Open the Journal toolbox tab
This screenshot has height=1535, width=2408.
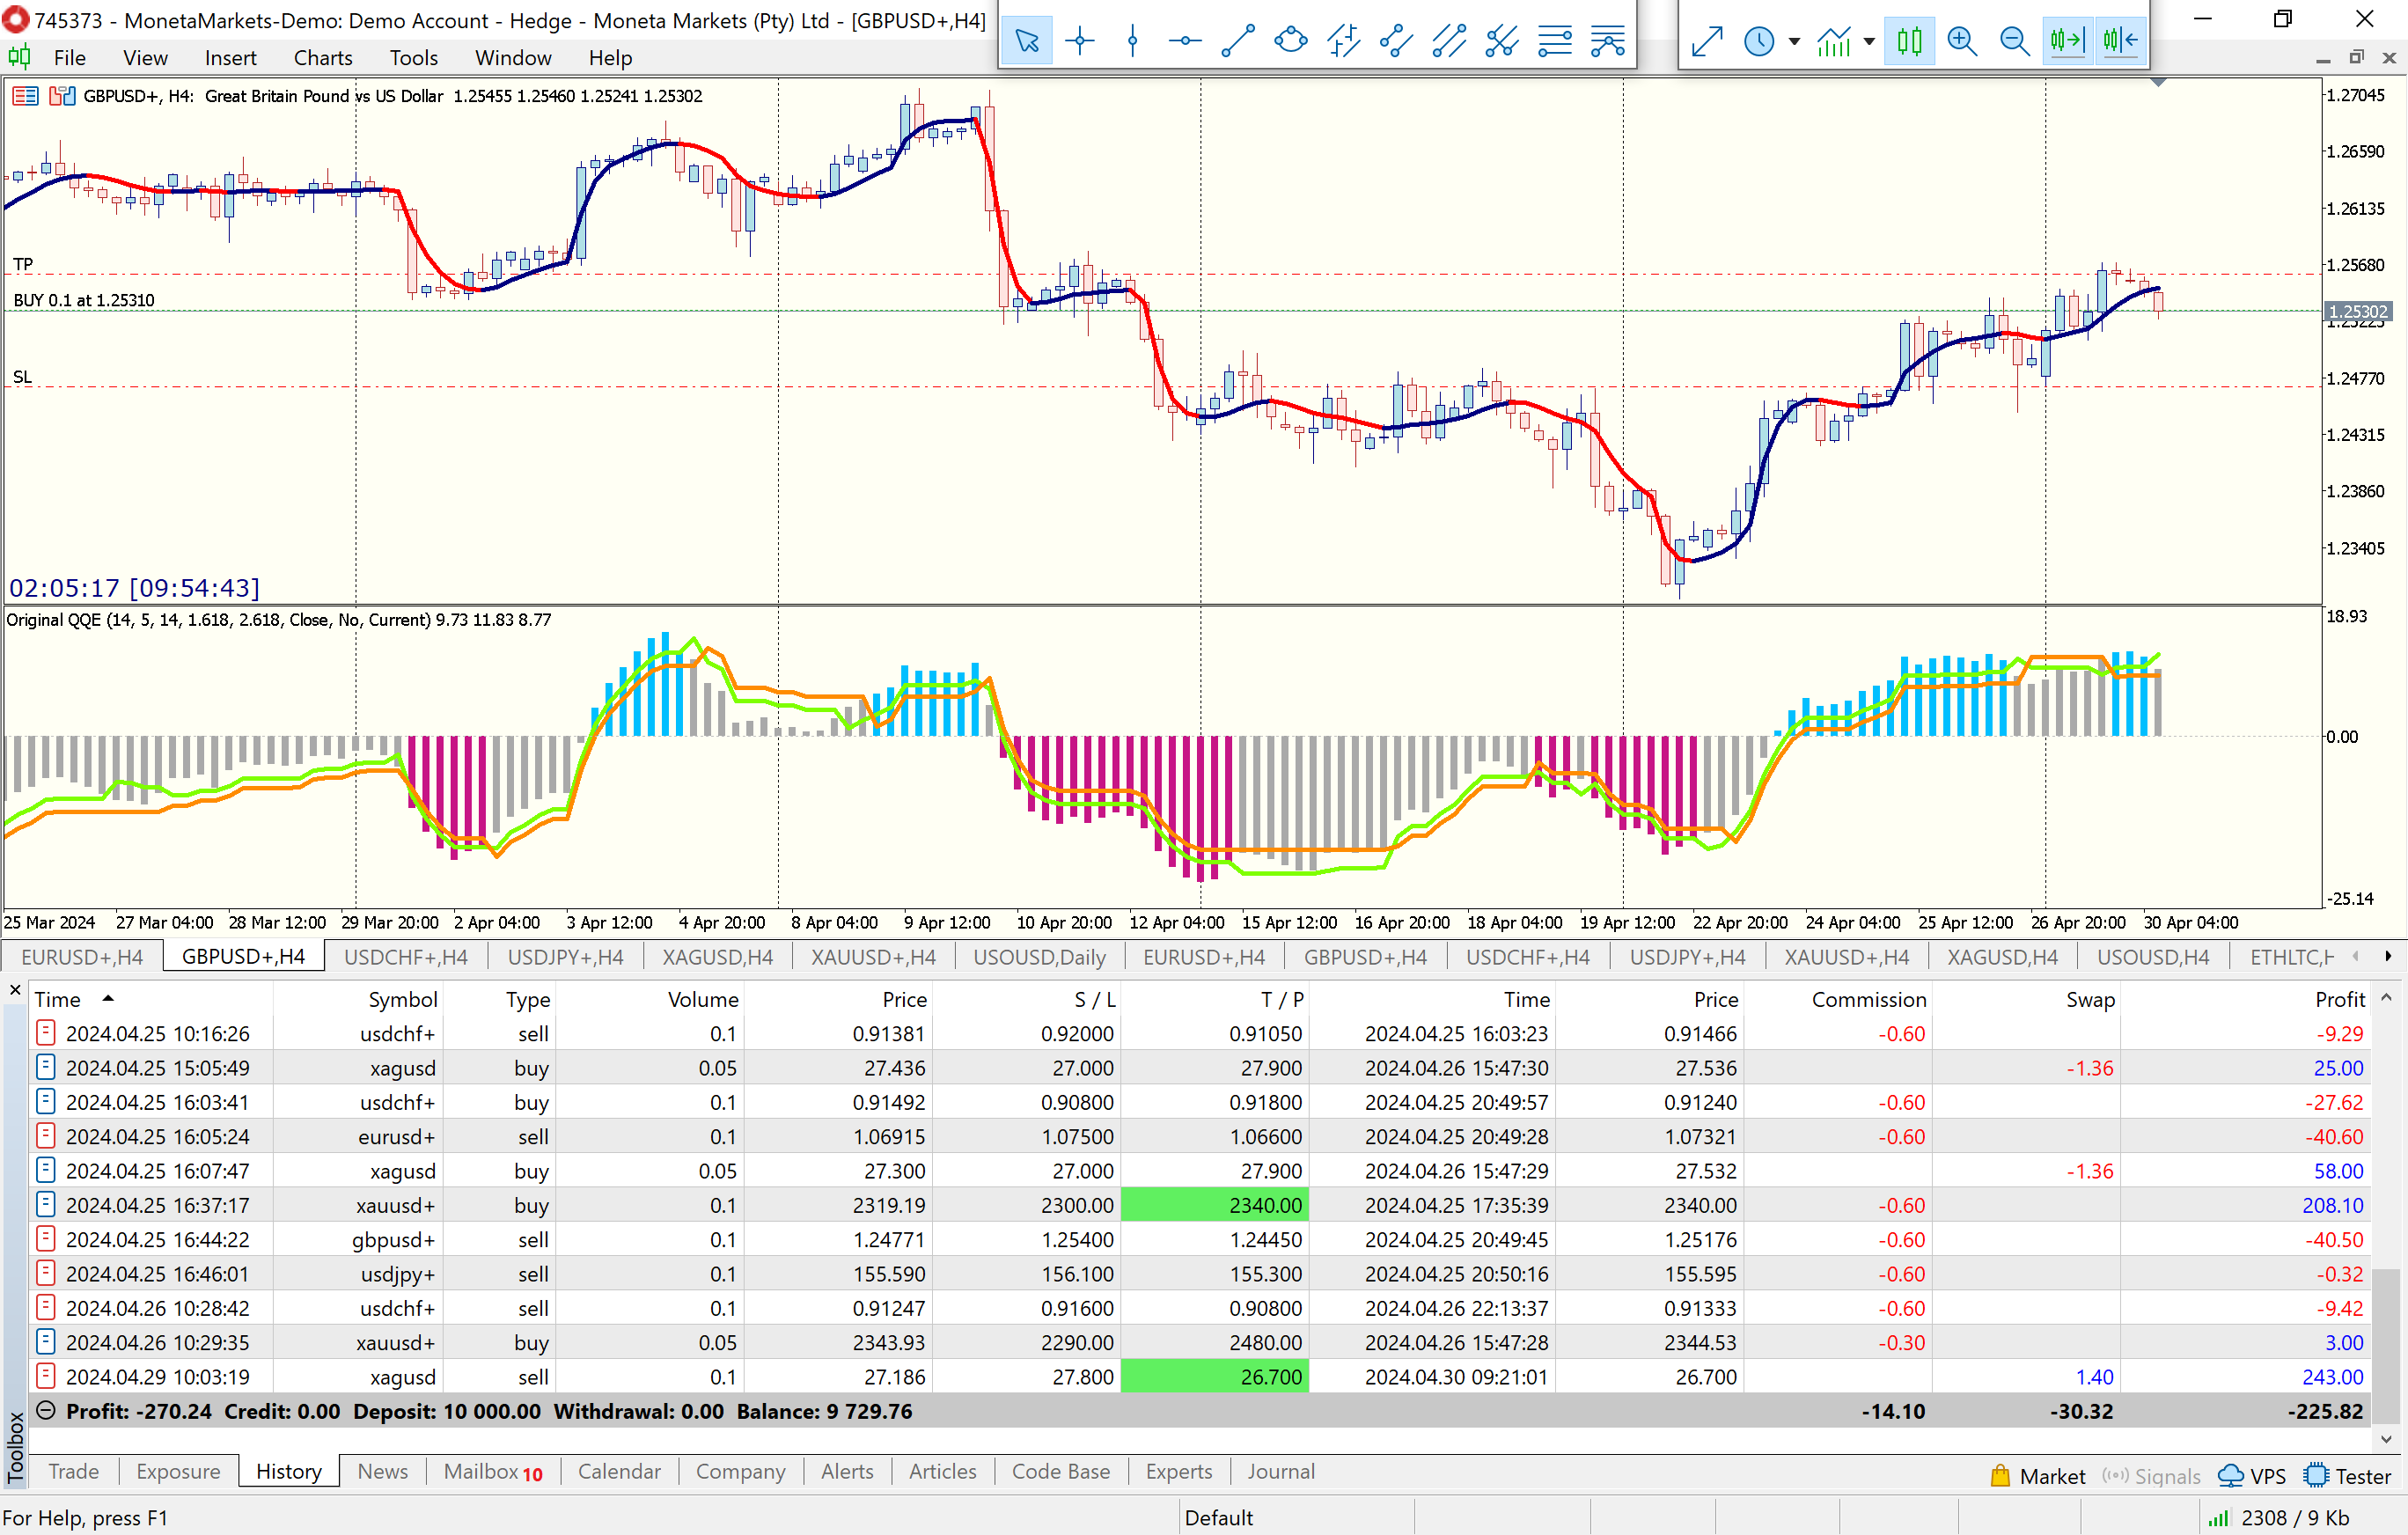pyautogui.click(x=1280, y=1471)
